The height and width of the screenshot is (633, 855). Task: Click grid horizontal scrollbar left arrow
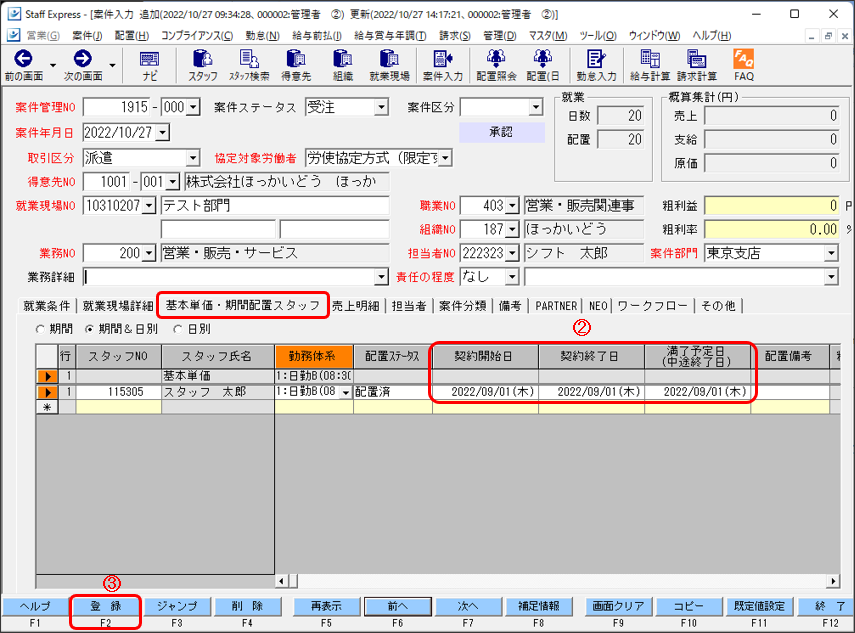coord(281,581)
